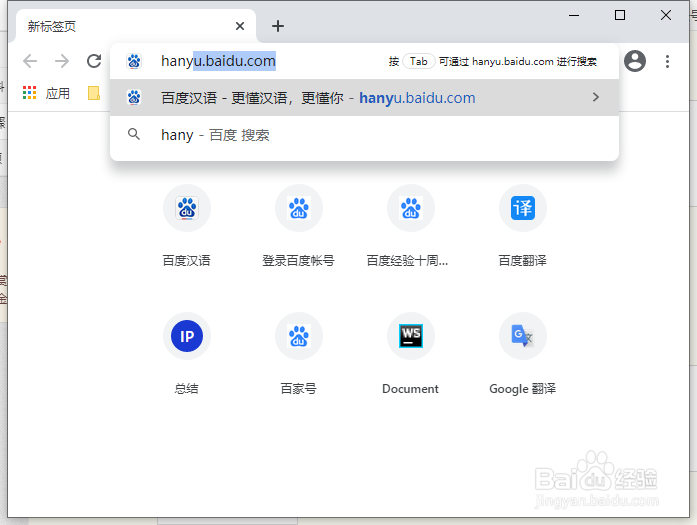
Task: Open the 百家号 shortcut tile
Action: tap(299, 336)
